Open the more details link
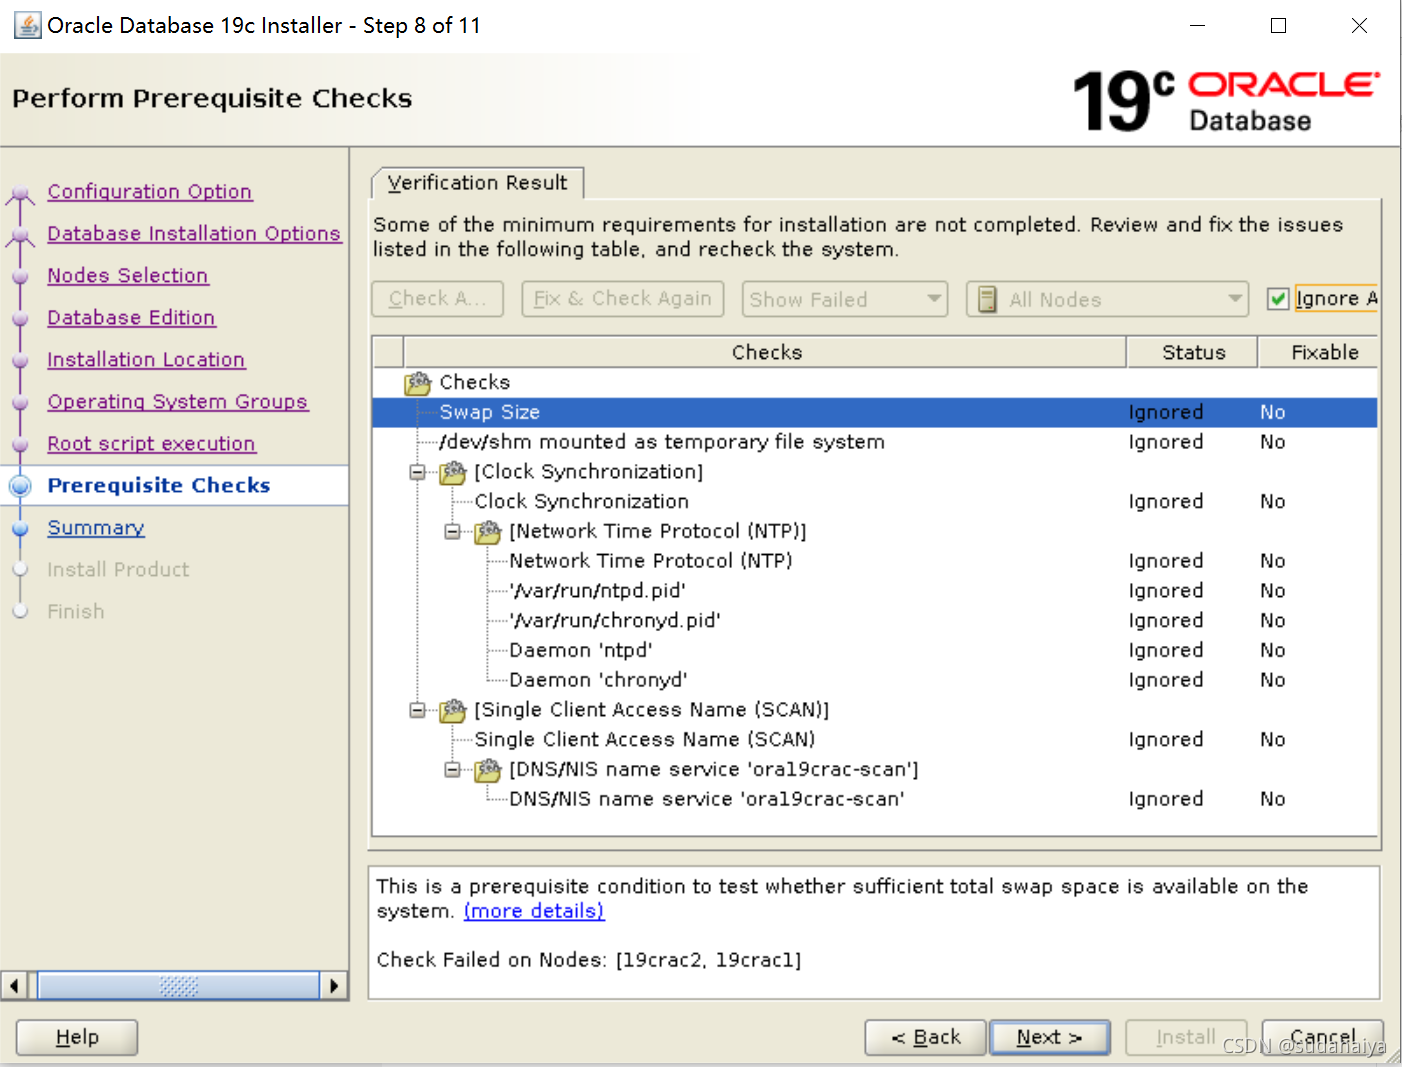Screen dimensions: 1402x1067 click(534, 911)
